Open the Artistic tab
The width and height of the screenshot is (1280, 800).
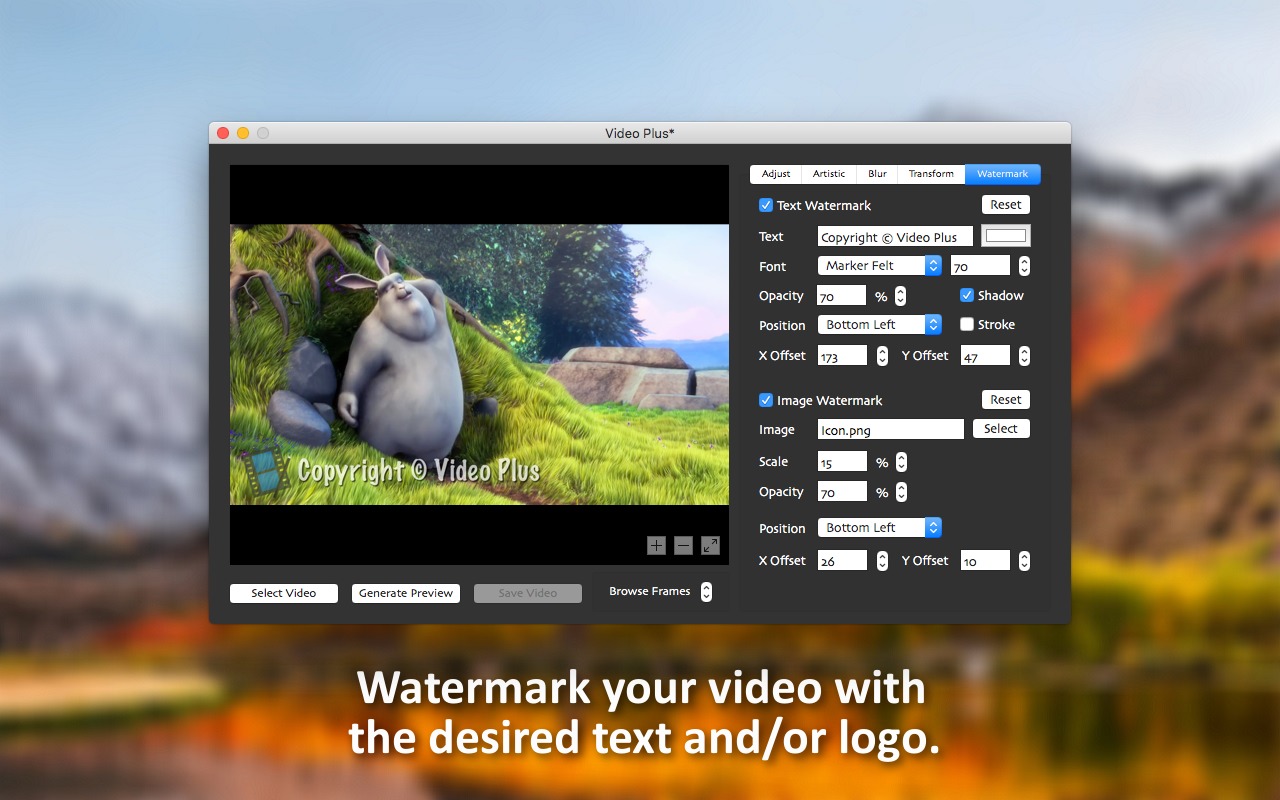[829, 173]
